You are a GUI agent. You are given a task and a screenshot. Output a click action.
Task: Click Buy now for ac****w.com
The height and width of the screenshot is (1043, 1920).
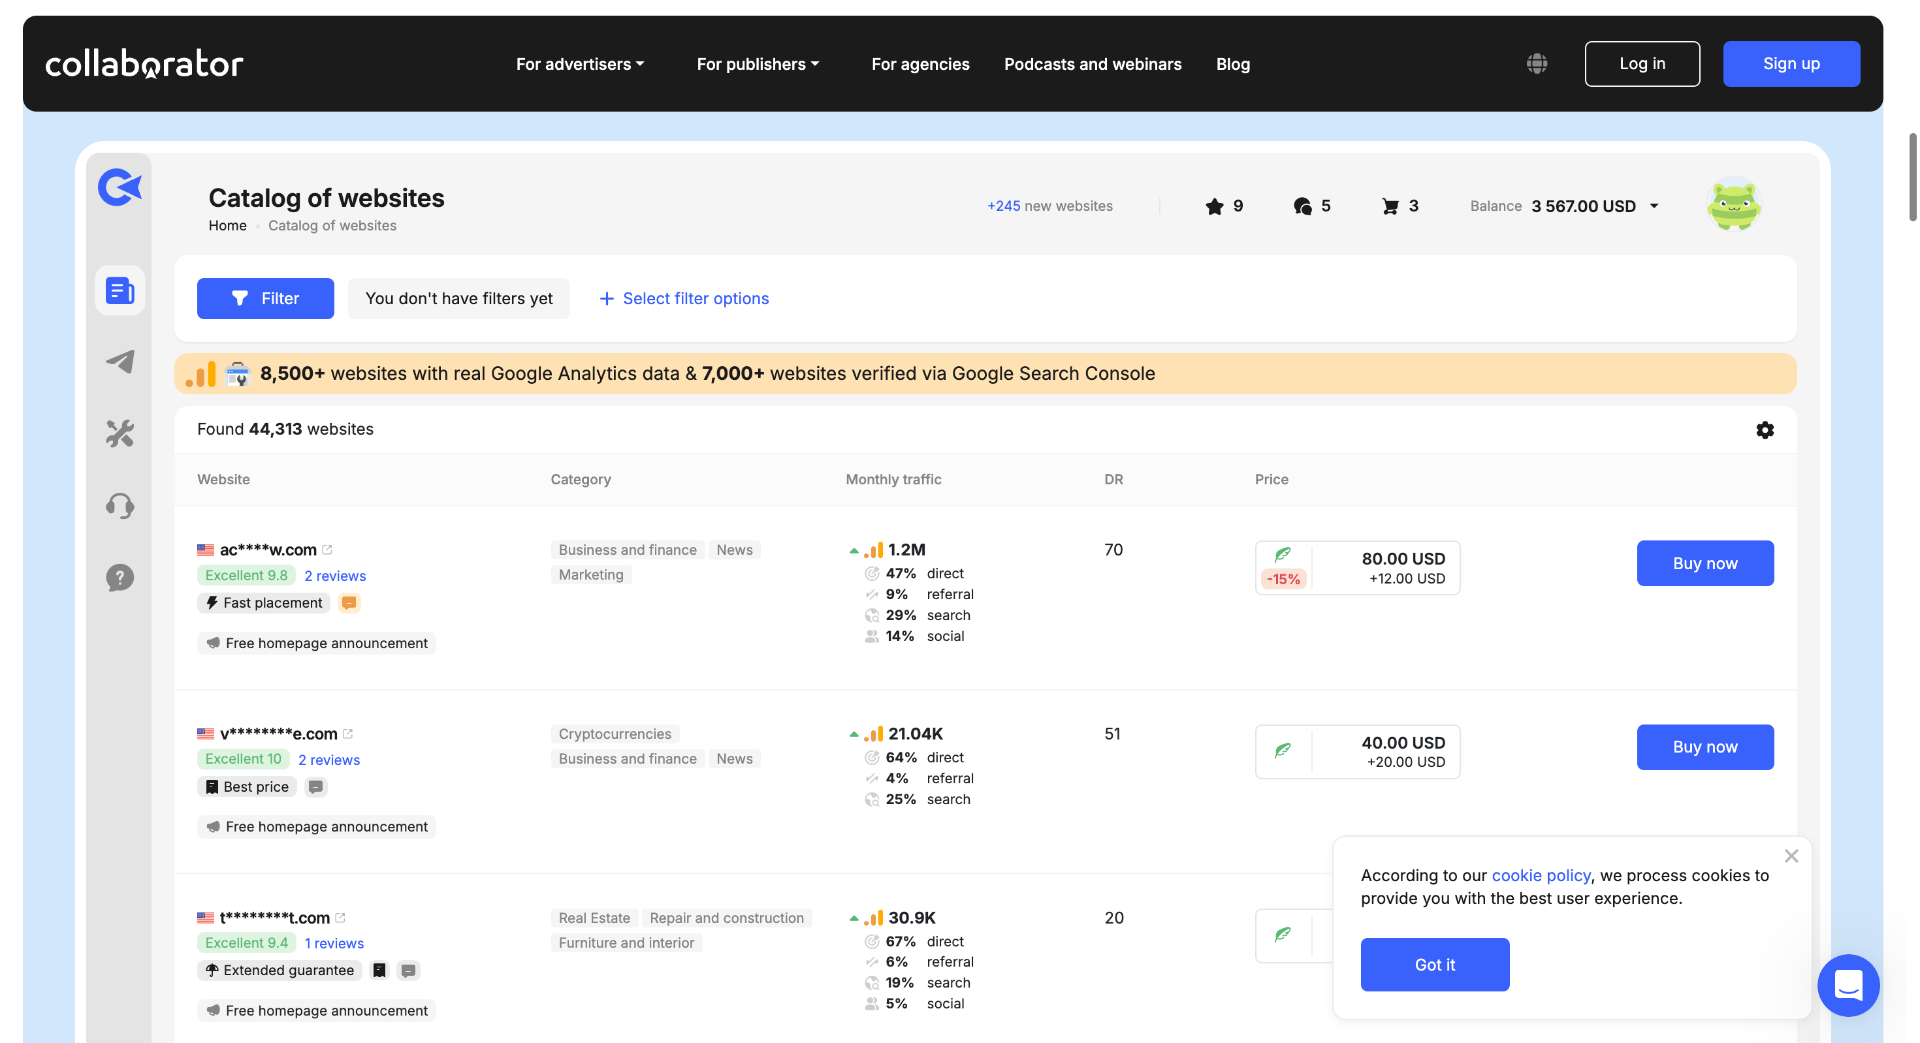point(1705,563)
